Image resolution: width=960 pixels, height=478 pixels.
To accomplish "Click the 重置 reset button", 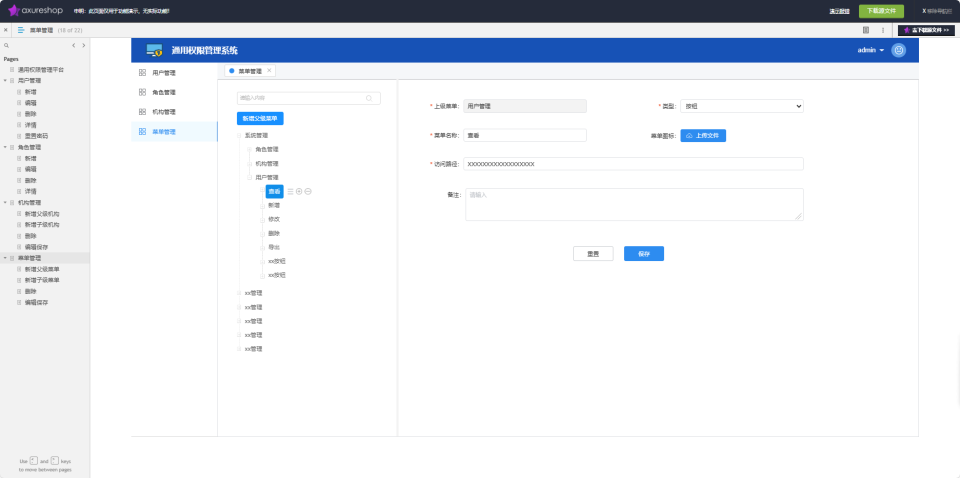I will (x=593, y=253).
